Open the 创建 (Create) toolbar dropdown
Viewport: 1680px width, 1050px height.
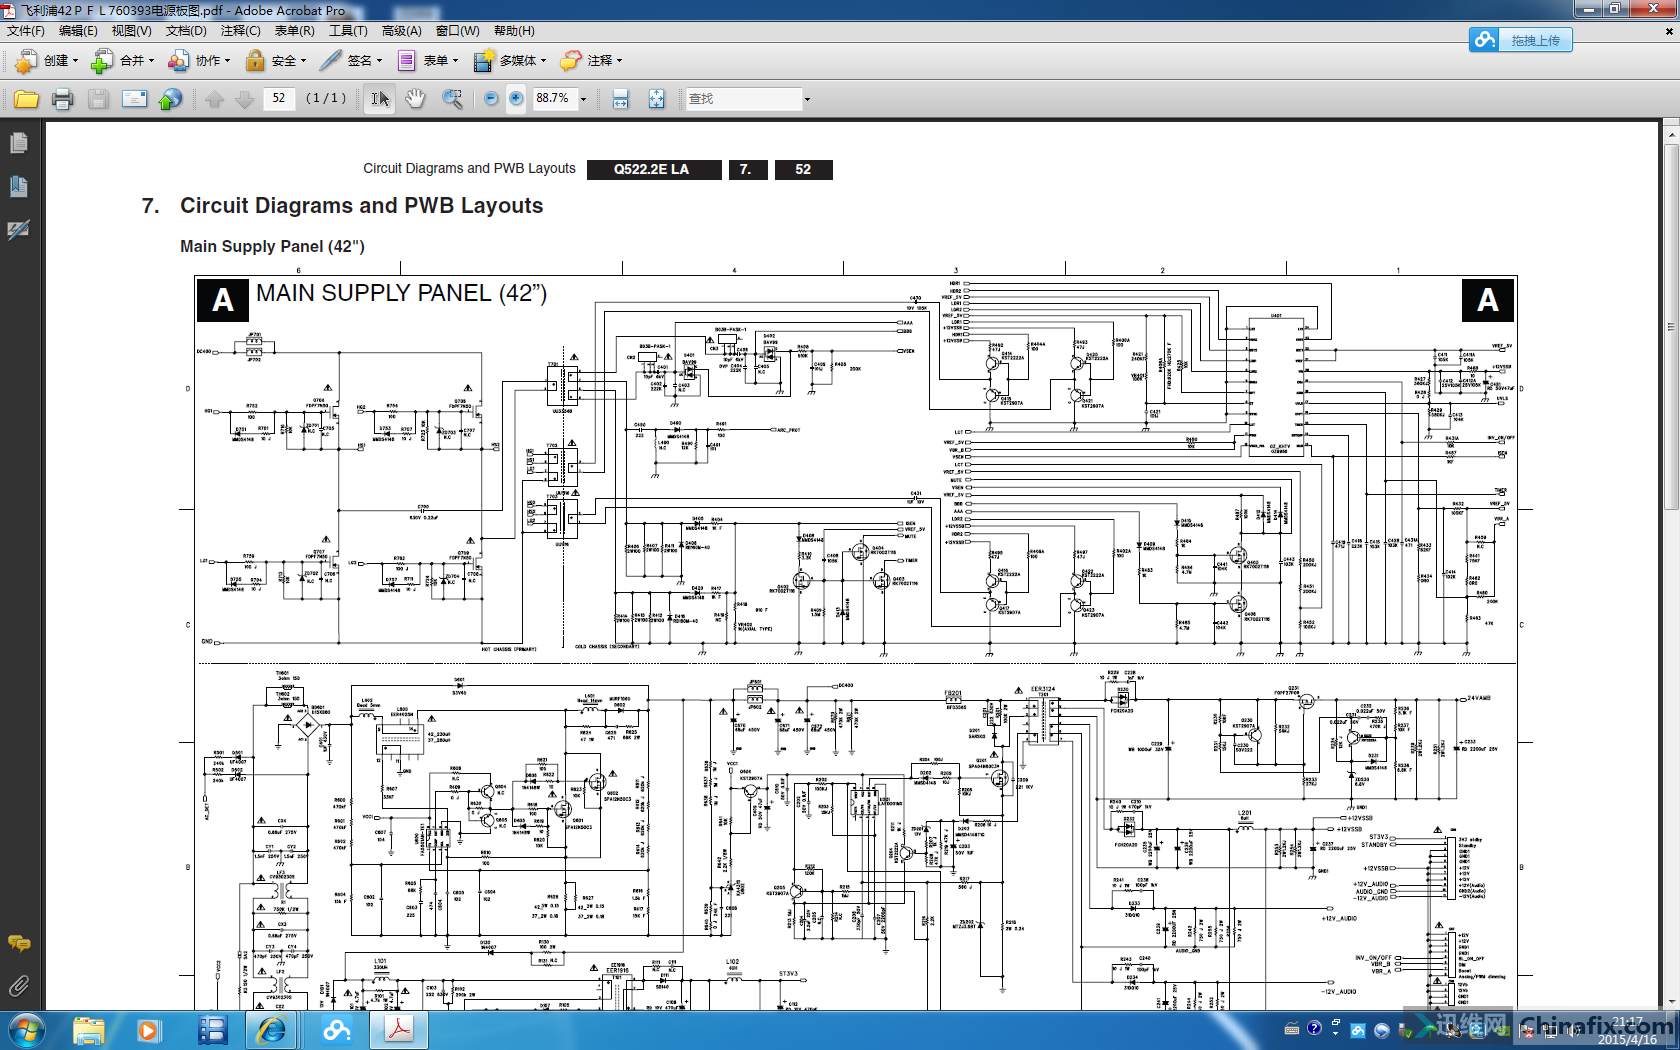pyautogui.click(x=46, y=61)
